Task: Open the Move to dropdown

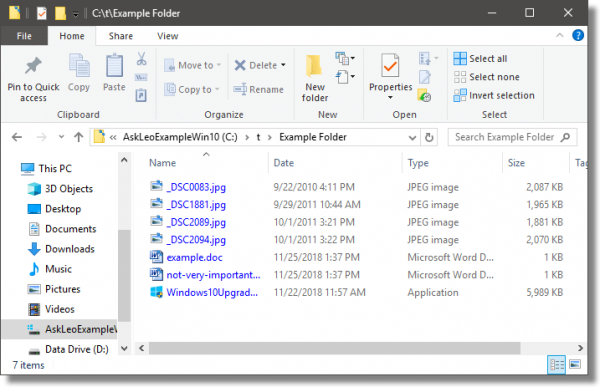Action: pyautogui.click(x=192, y=65)
